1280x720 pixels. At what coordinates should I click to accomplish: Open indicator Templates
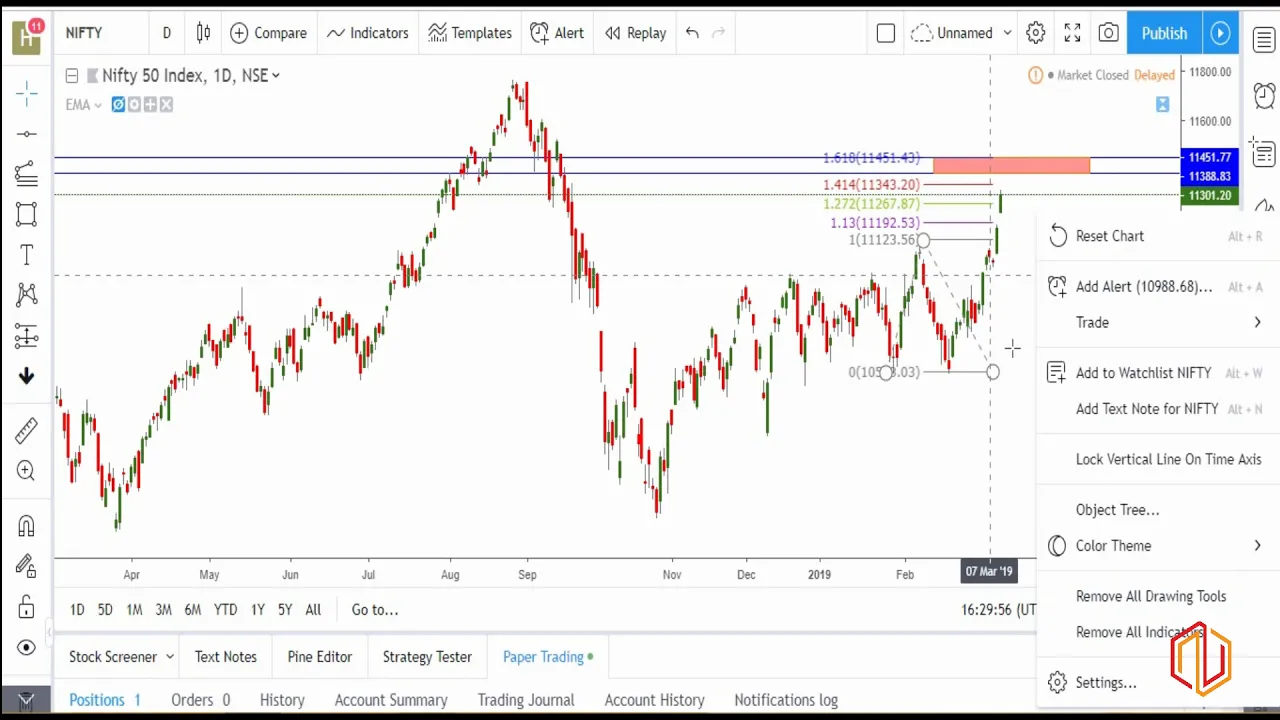(x=470, y=33)
